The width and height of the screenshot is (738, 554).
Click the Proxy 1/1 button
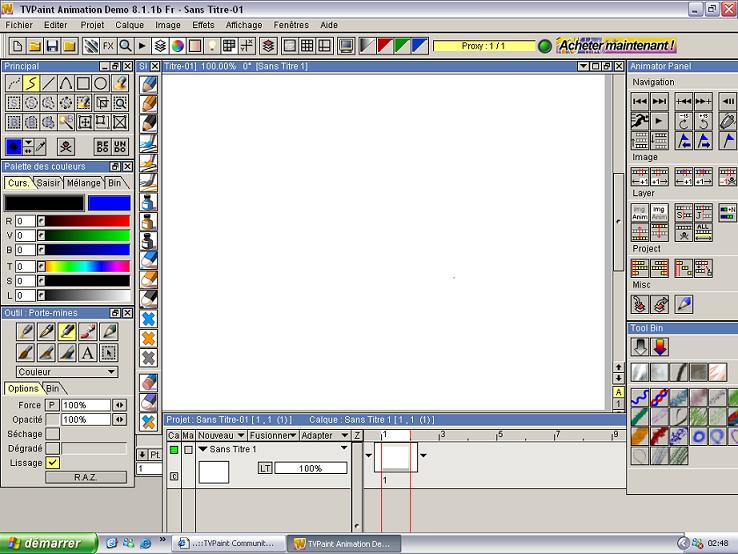coord(483,46)
